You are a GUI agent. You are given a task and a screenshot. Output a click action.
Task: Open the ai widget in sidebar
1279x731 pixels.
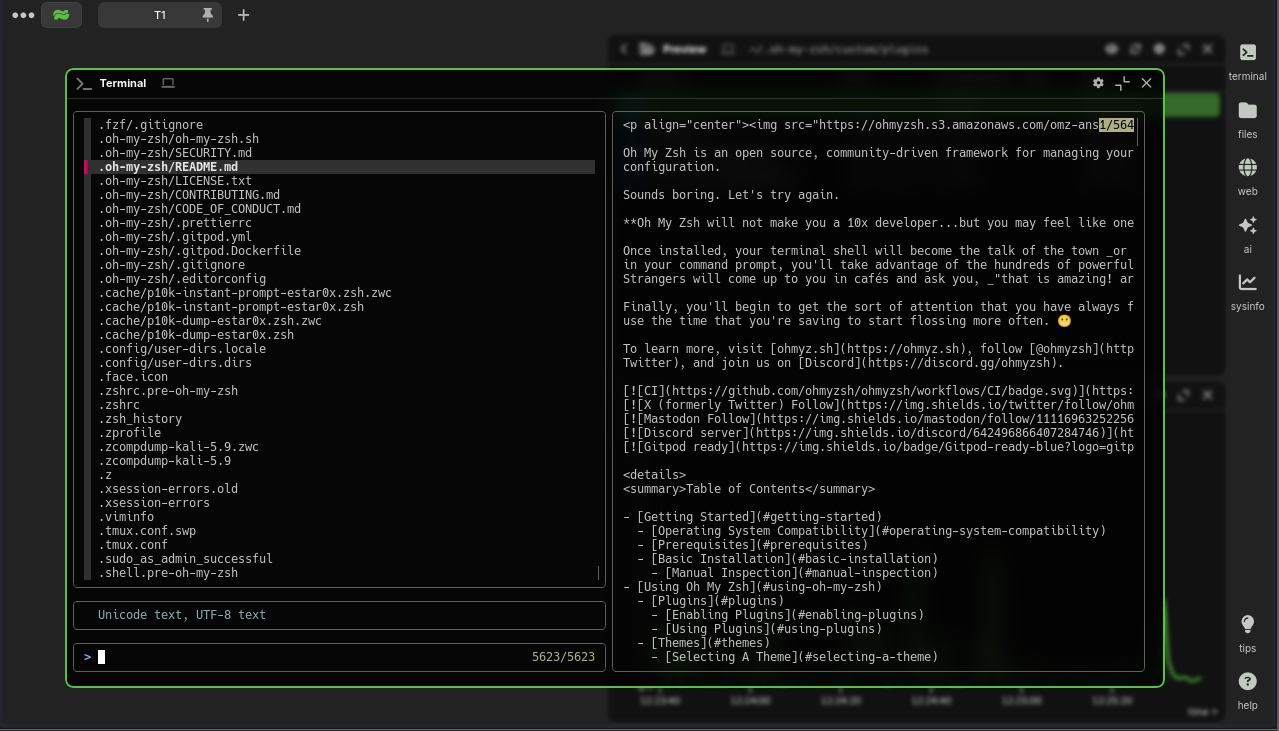coord(1248,234)
